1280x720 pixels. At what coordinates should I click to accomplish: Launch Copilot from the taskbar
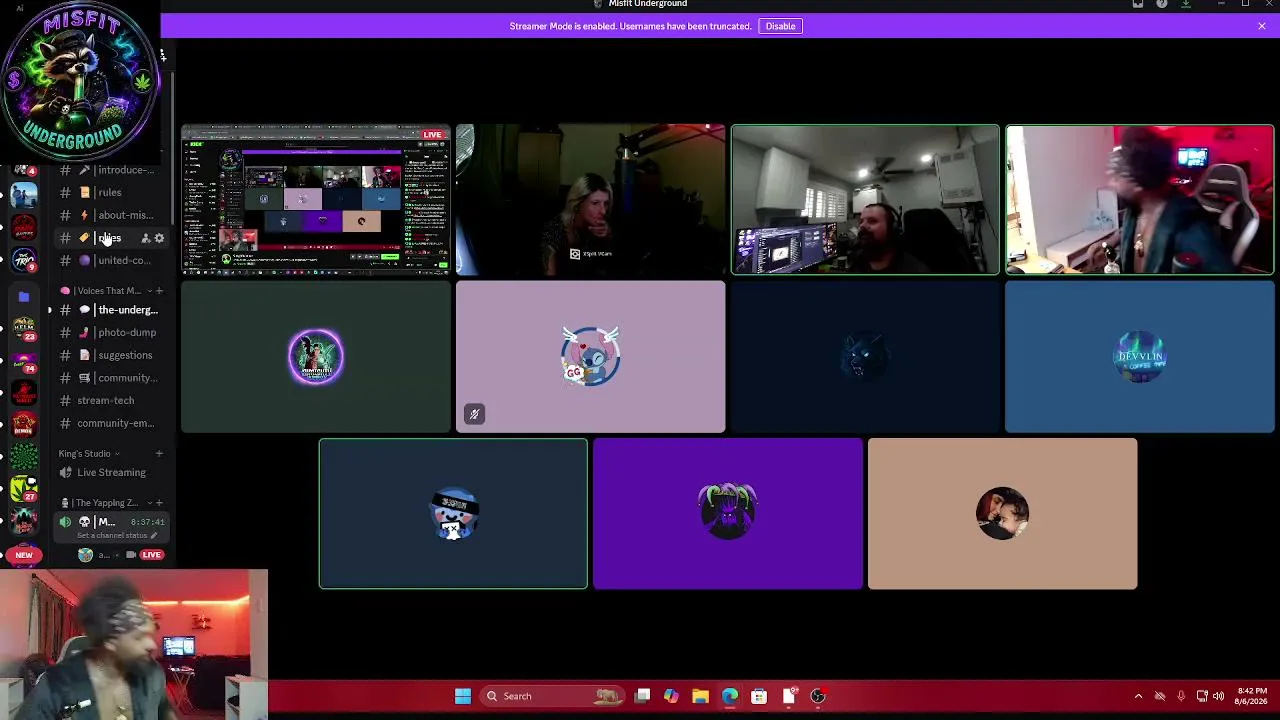[x=671, y=696]
